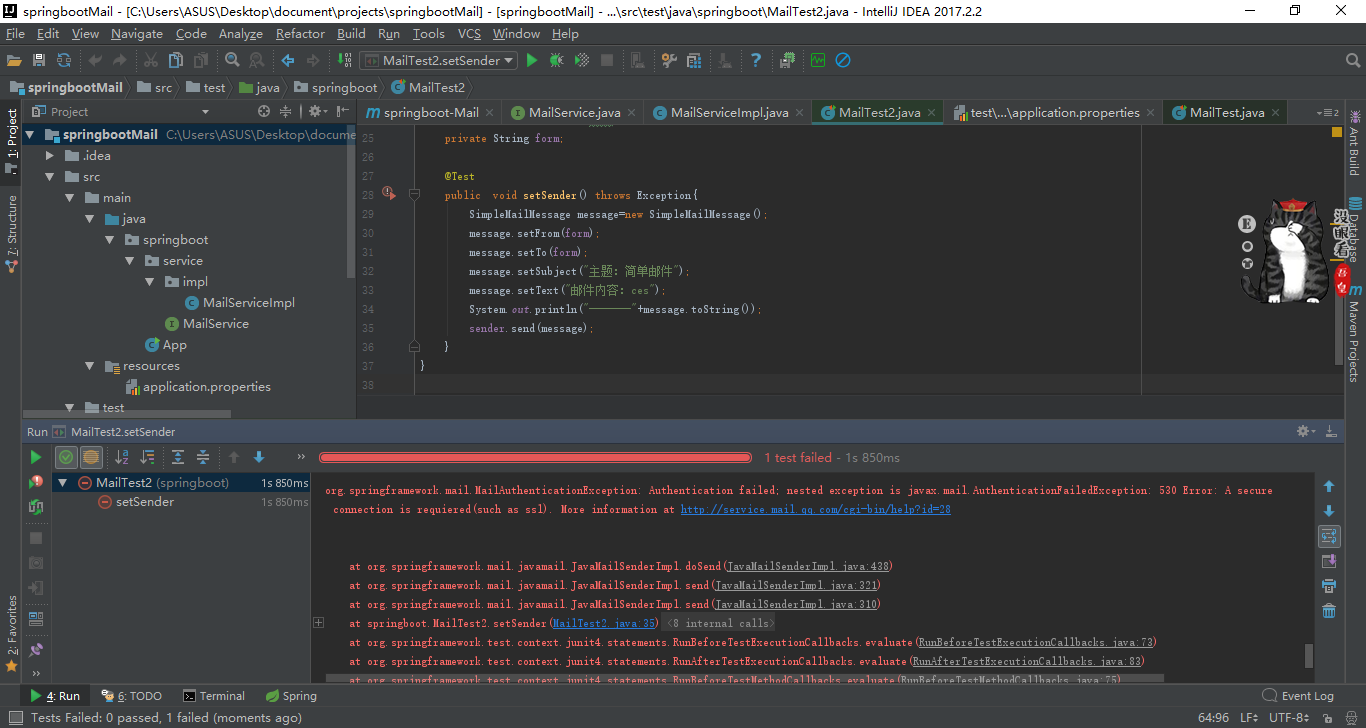Click the Debug bug icon
Screen dimensions: 1366x728
pyautogui.click(x=557, y=60)
